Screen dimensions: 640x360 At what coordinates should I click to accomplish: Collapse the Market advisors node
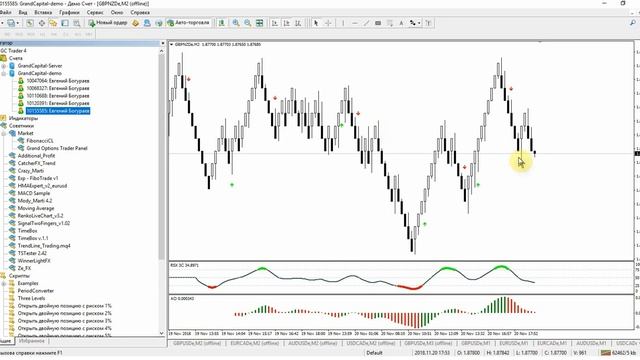click(x=4, y=133)
